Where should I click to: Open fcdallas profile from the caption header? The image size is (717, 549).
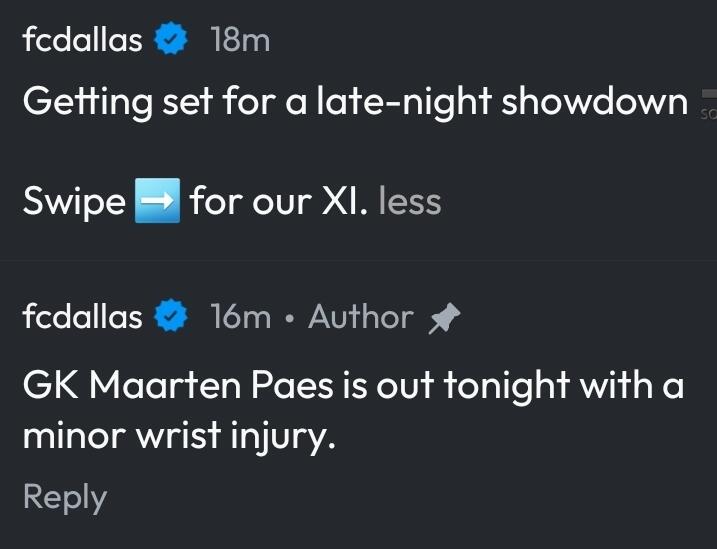(x=82, y=41)
